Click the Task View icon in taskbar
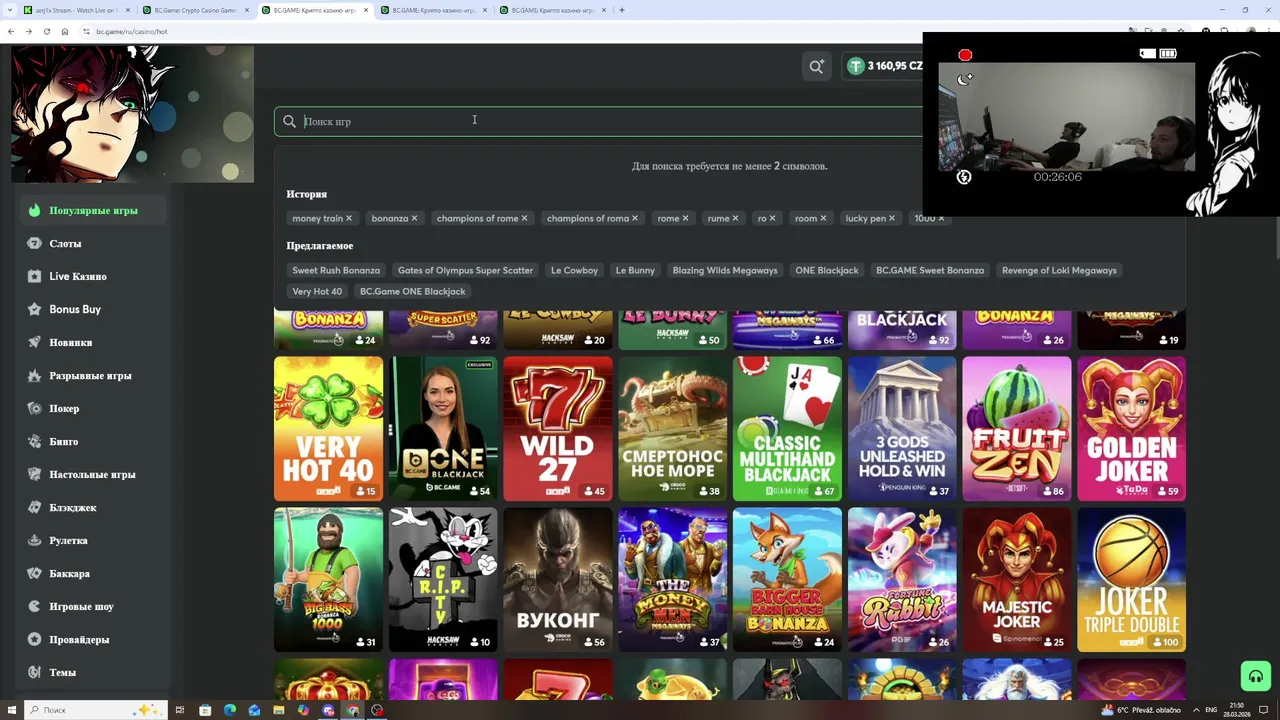 point(180,710)
